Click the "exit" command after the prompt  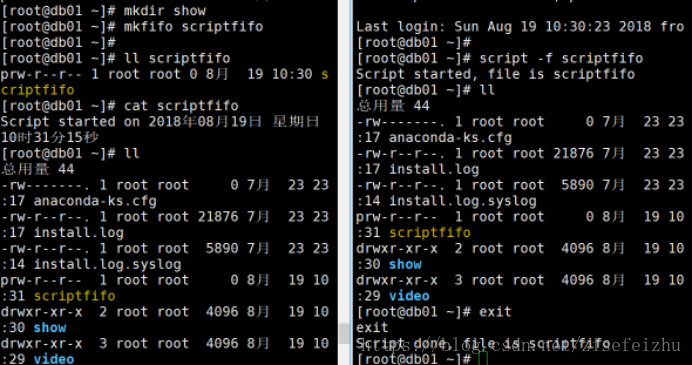coord(495,312)
